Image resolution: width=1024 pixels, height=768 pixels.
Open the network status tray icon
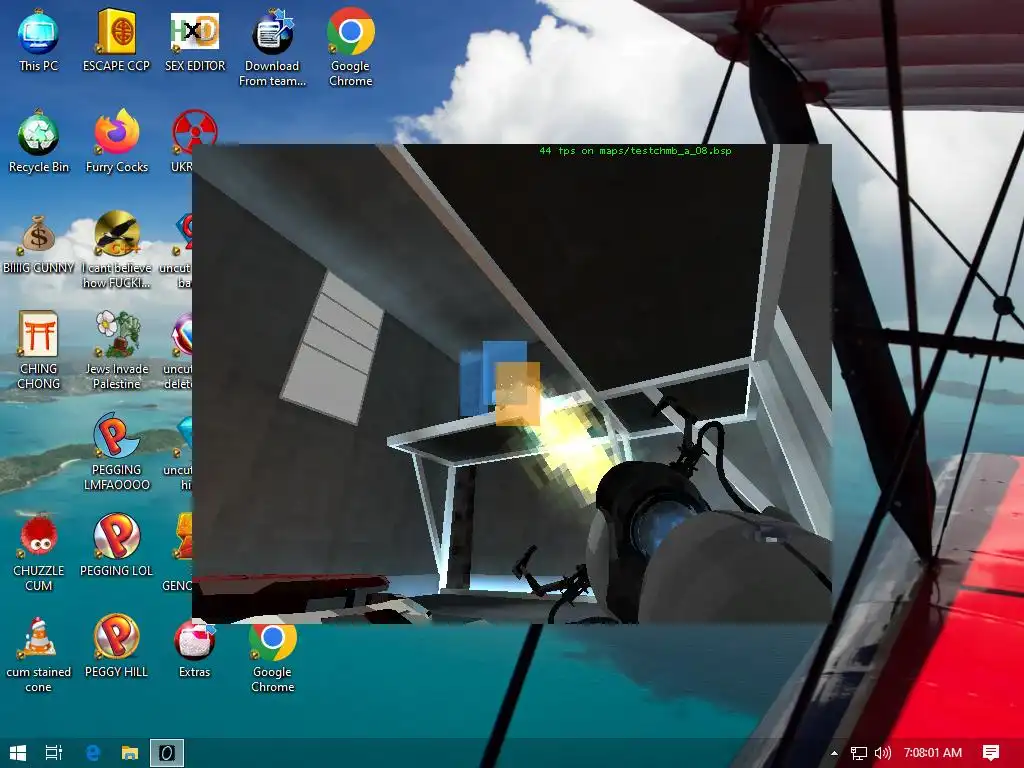[859, 753]
